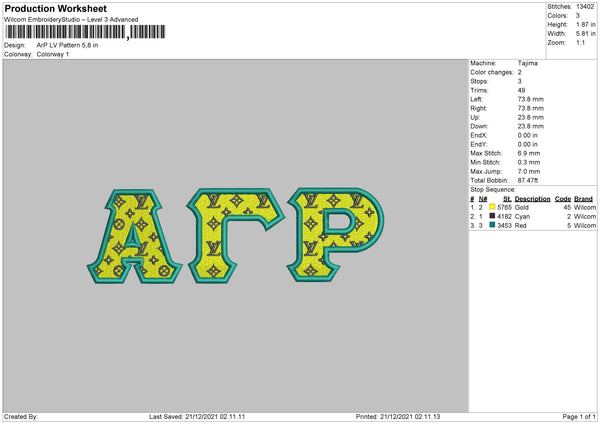Screen dimensions: 600x424
Task: Click the Colorway 1 value
Action: tap(53, 54)
